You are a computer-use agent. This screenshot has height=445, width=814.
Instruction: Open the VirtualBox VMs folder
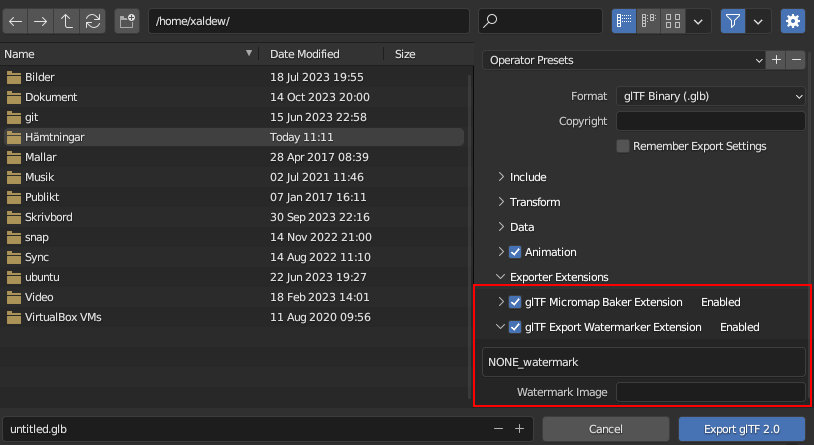pos(234,317)
